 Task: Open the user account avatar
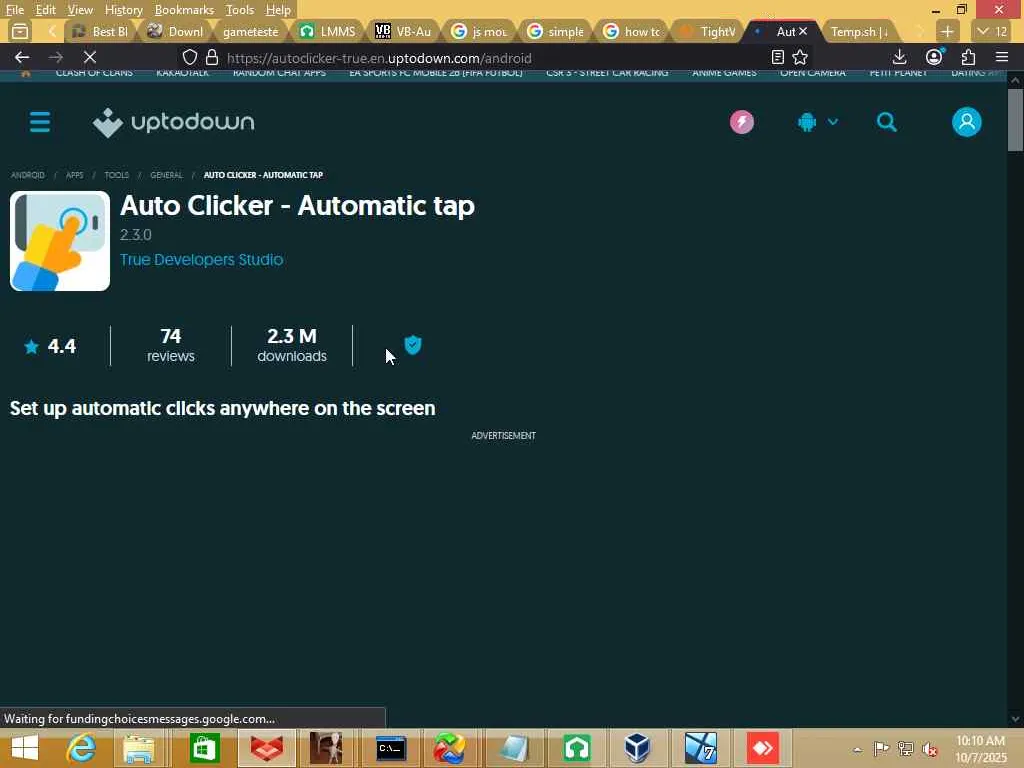[x=967, y=122]
